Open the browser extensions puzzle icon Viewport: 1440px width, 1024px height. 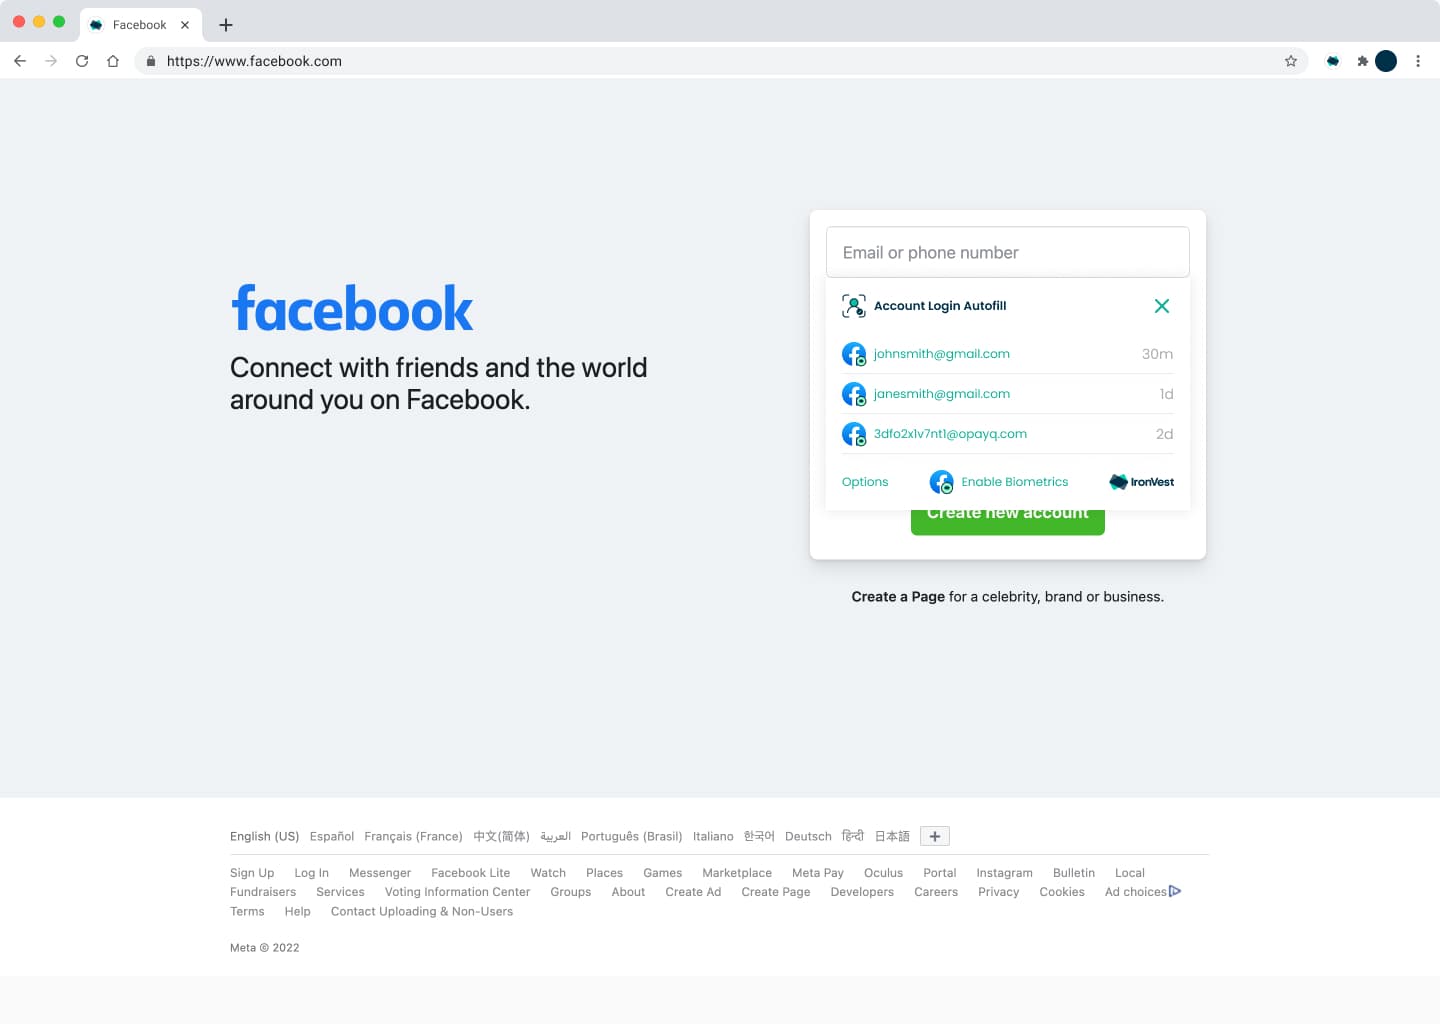(x=1361, y=61)
